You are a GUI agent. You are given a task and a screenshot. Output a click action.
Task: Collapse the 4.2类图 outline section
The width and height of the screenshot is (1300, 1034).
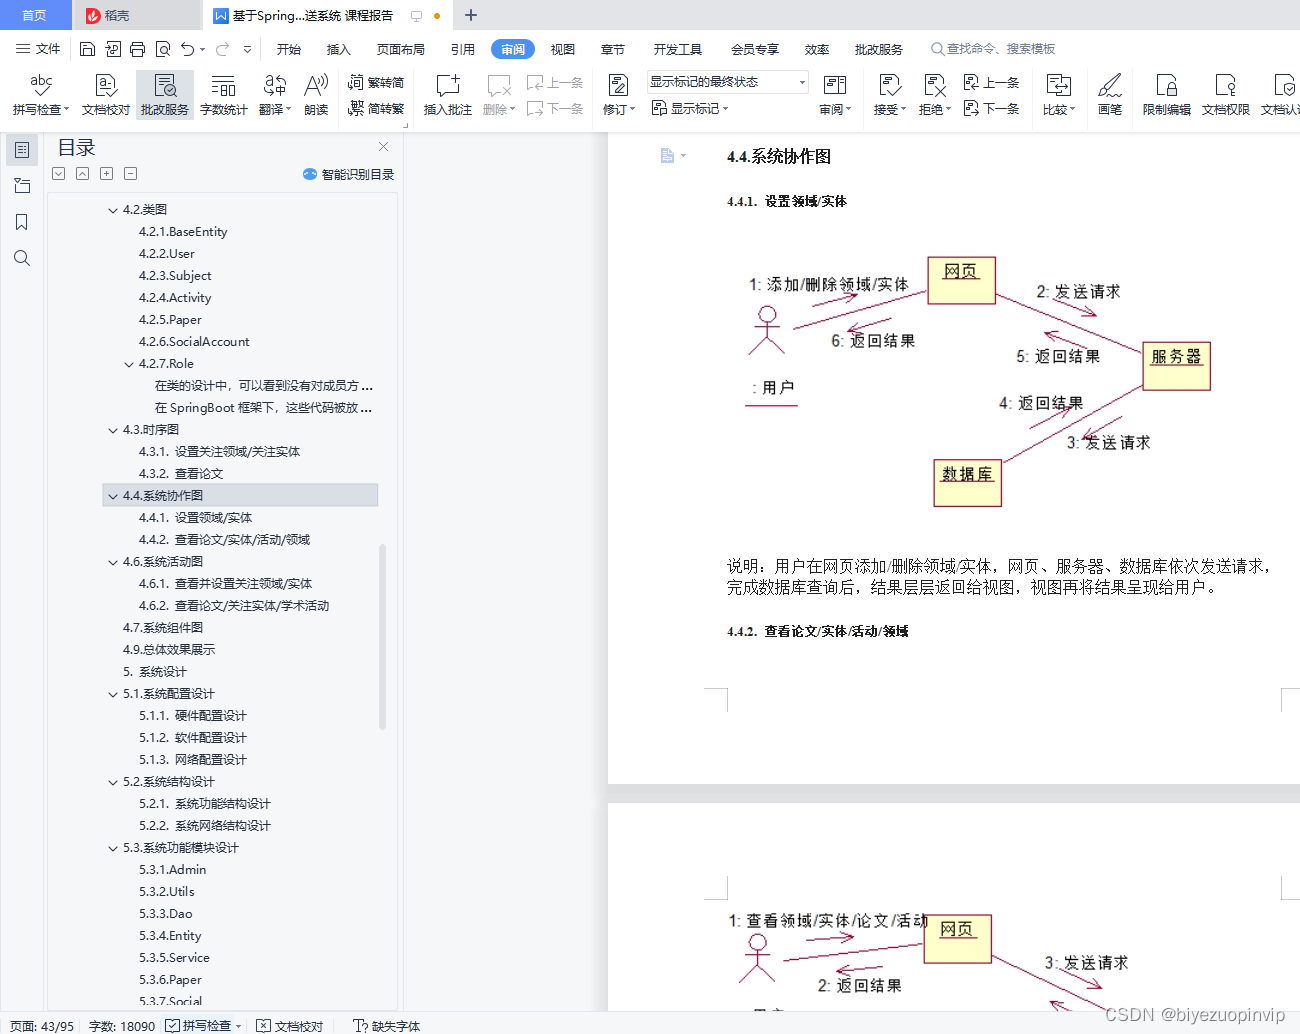pyautogui.click(x=113, y=209)
